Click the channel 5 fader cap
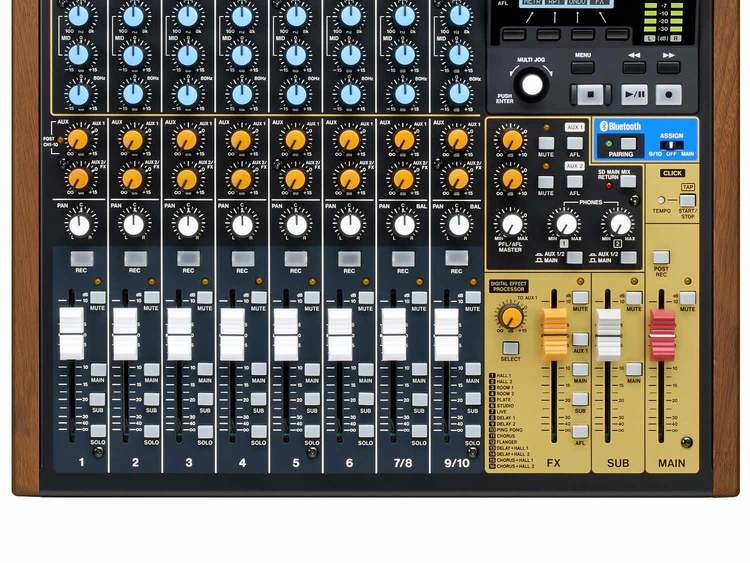Viewport: 750px width, 563px height. (286, 334)
